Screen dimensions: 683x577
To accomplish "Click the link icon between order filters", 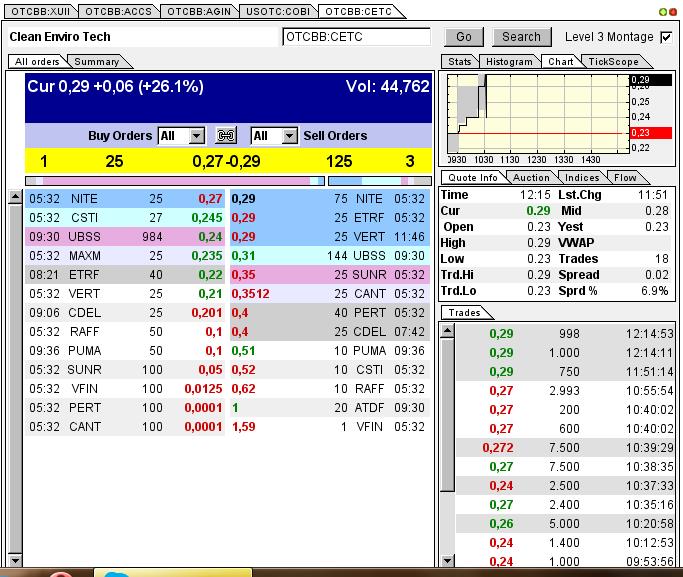I will [x=226, y=136].
